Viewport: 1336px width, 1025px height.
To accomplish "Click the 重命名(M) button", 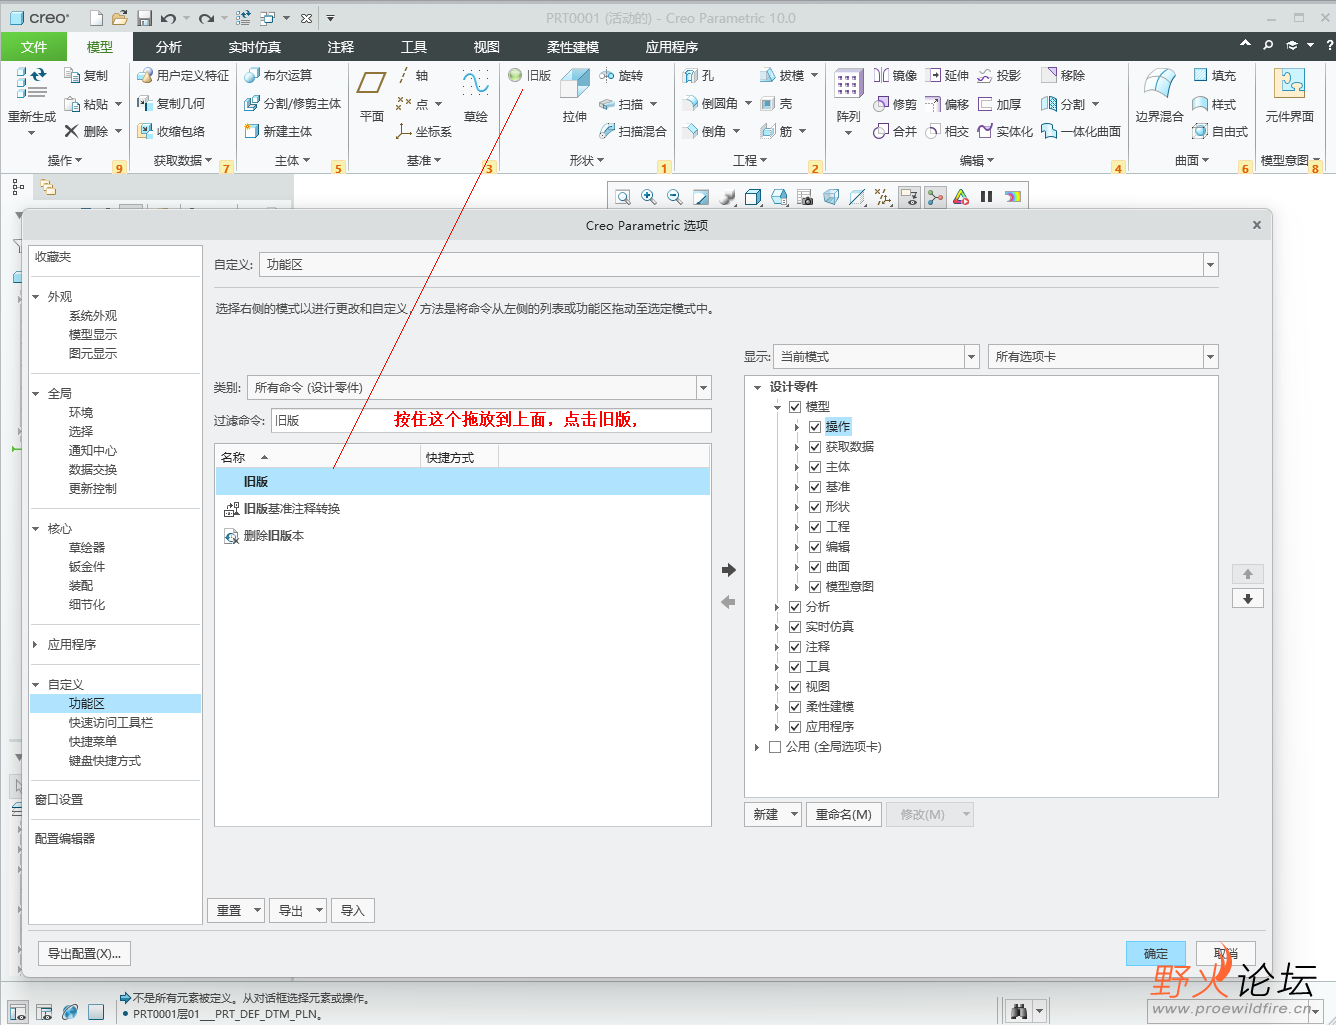I will tap(844, 815).
